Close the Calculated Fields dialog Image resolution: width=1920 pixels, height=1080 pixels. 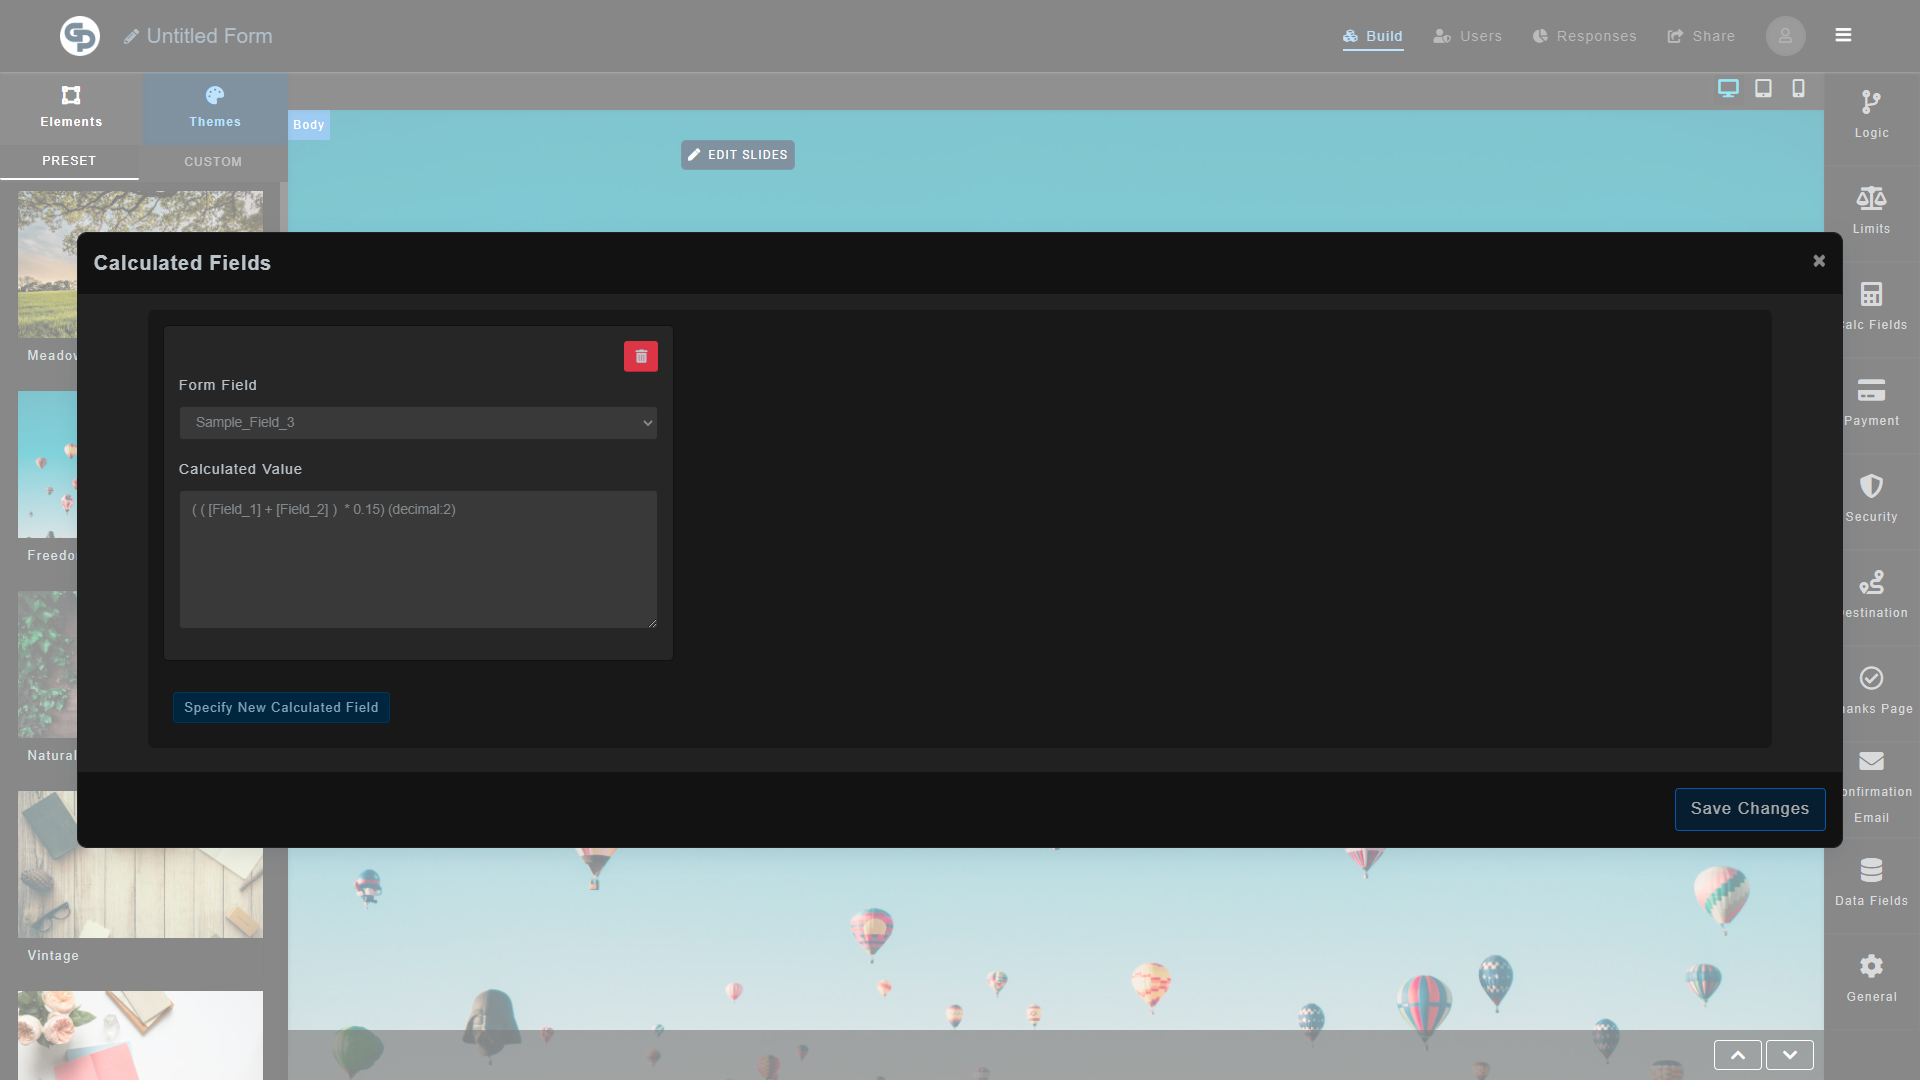pos(1819,261)
